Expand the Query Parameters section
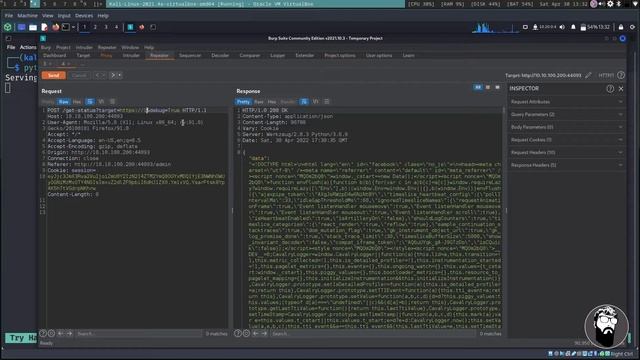This screenshot has width=640, height=360. click(x=567, y=115)
